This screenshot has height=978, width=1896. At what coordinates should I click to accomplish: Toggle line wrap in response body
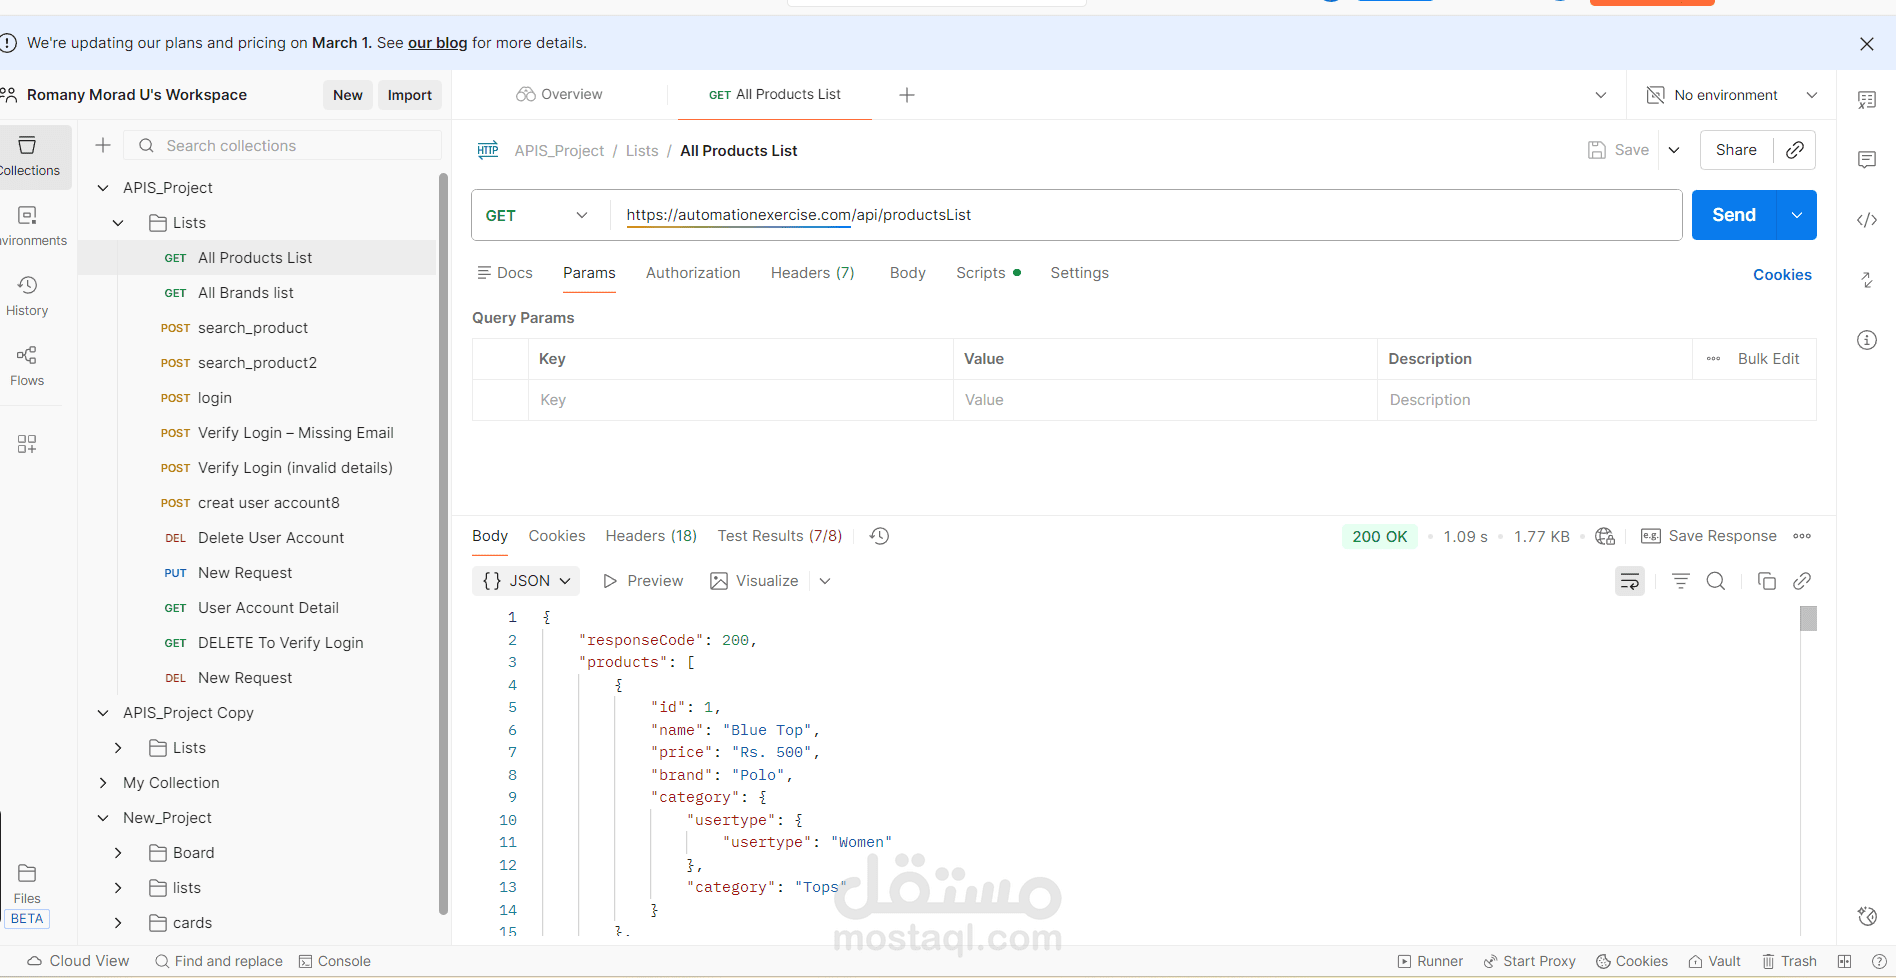tap(1630, 581)
